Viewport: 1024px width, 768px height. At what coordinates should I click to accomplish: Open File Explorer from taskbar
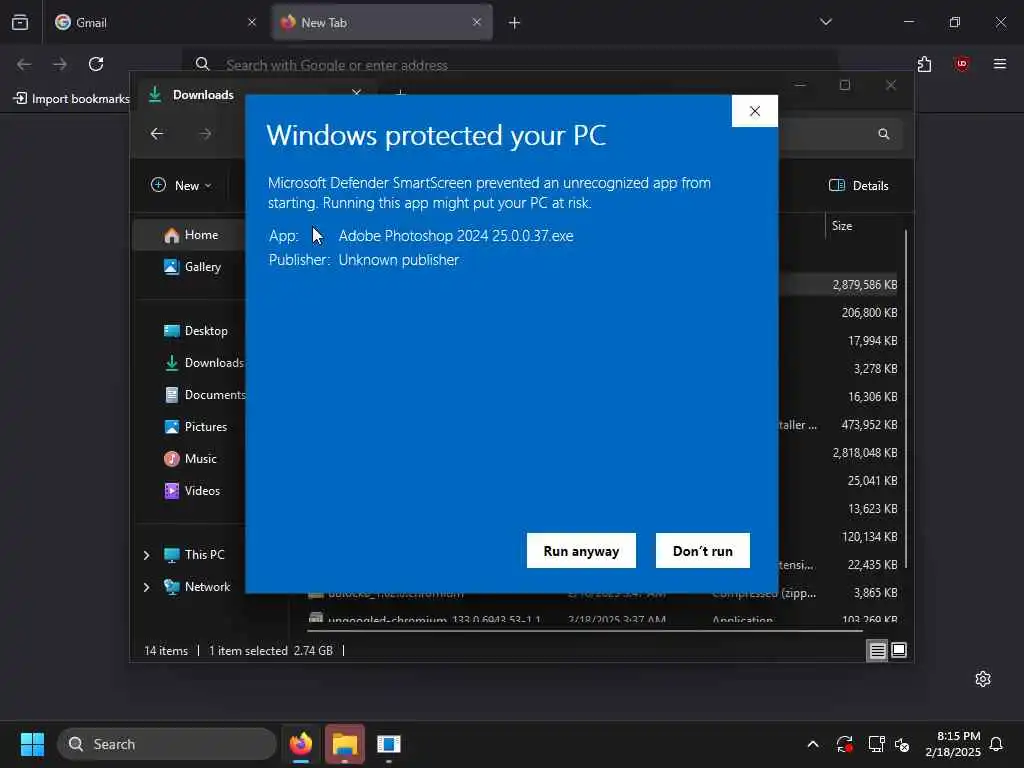coord(345,744)
